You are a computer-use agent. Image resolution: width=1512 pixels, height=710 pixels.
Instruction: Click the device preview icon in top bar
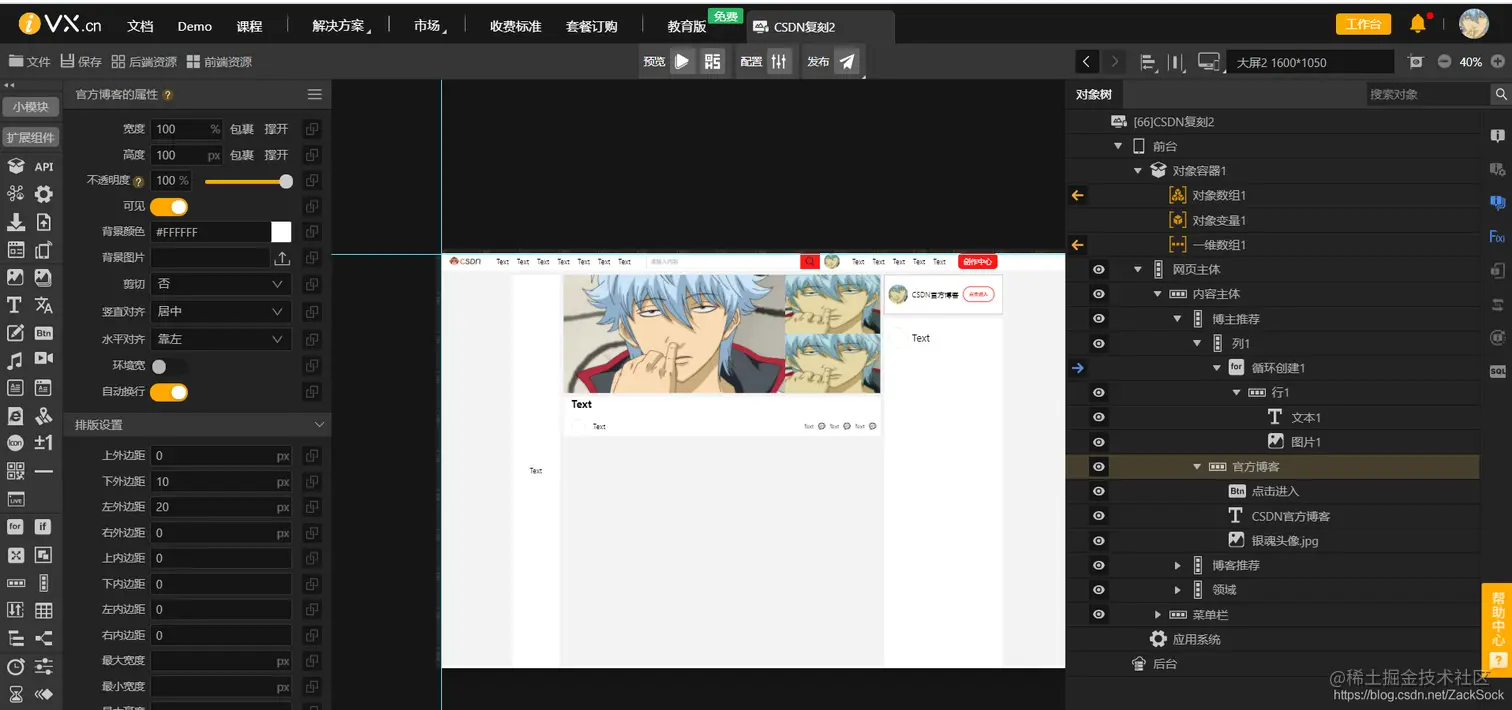(x=1209, y=61)
